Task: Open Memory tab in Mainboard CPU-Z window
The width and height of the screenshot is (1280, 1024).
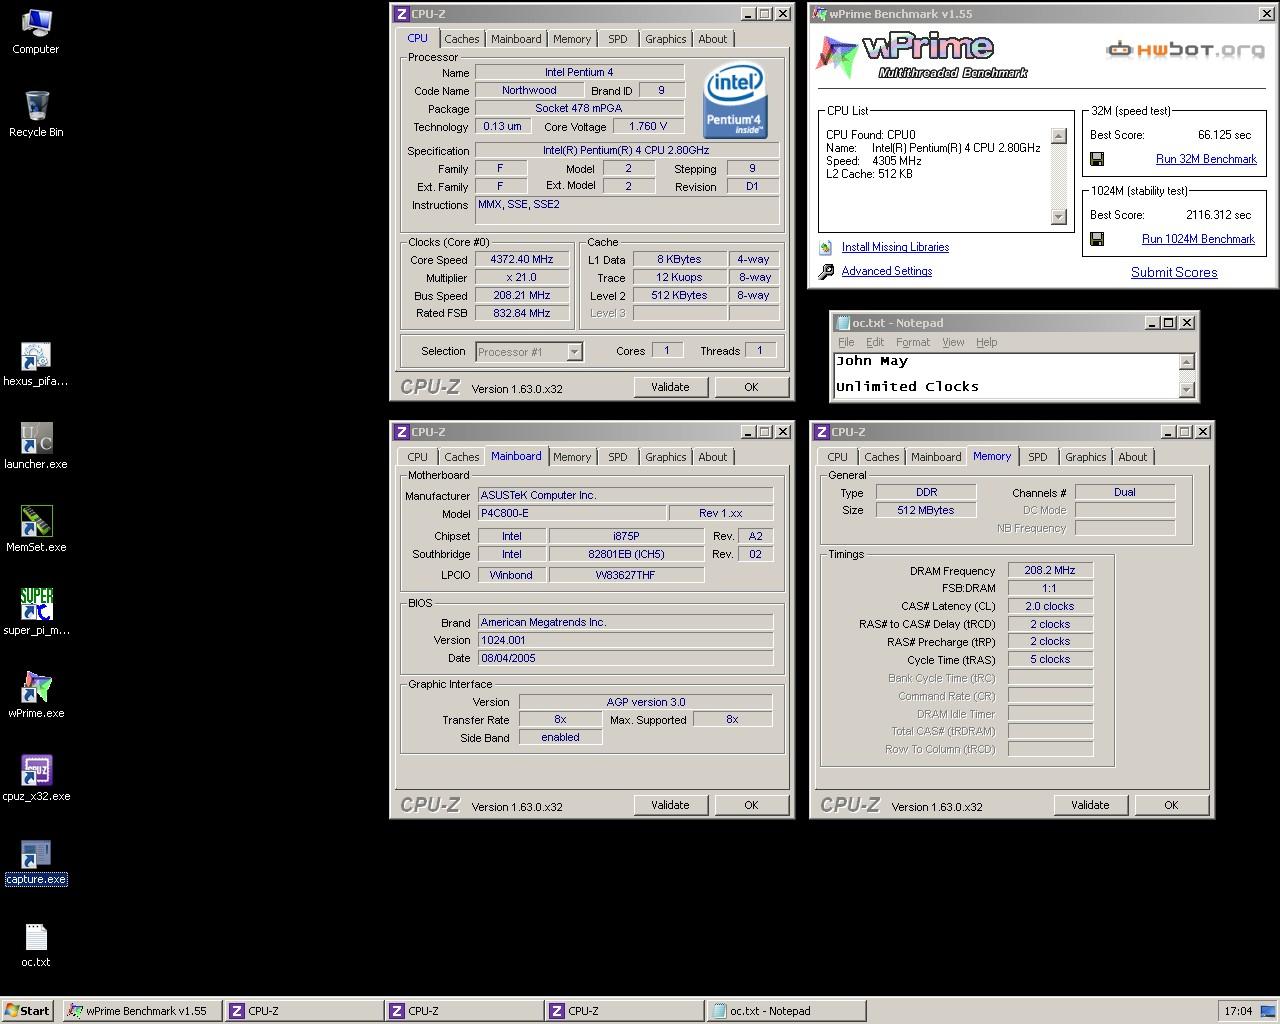Action: point(572,457)
